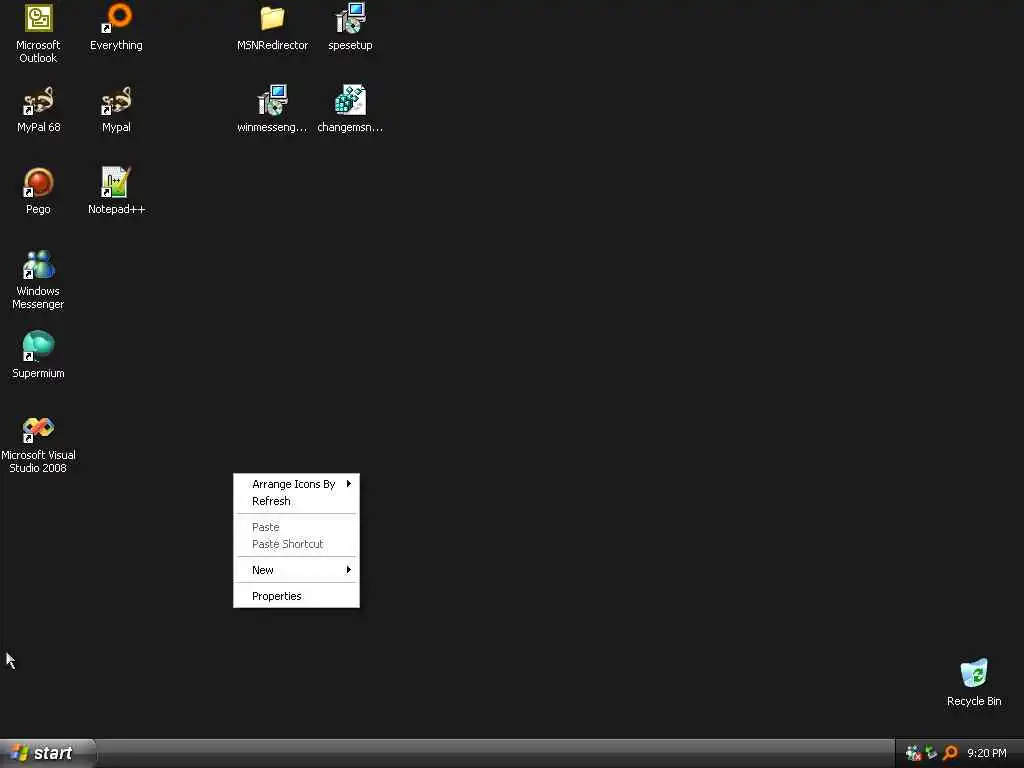This screenshot has height=768, width=1024.
Task: Click the 9:20 PM taskbar clock
Action: (987, 753)
